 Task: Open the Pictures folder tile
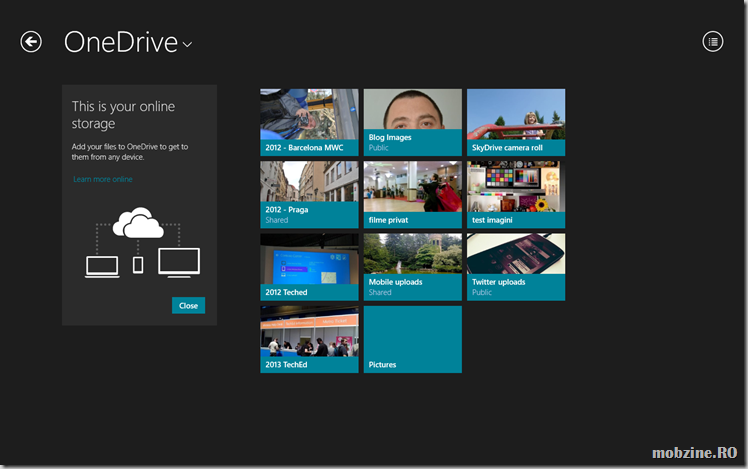click(x=413, y=339)
